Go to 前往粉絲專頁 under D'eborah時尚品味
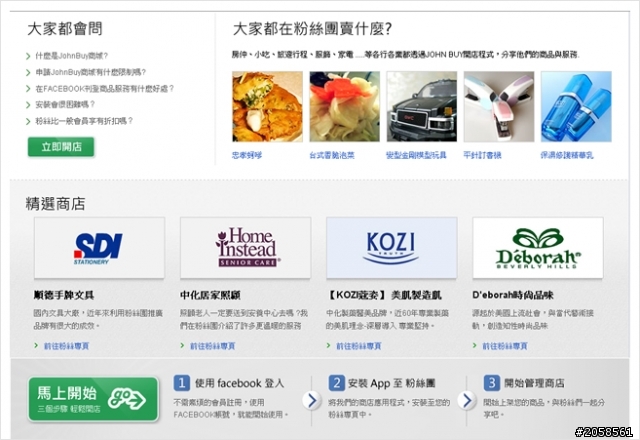 [504, 346]
